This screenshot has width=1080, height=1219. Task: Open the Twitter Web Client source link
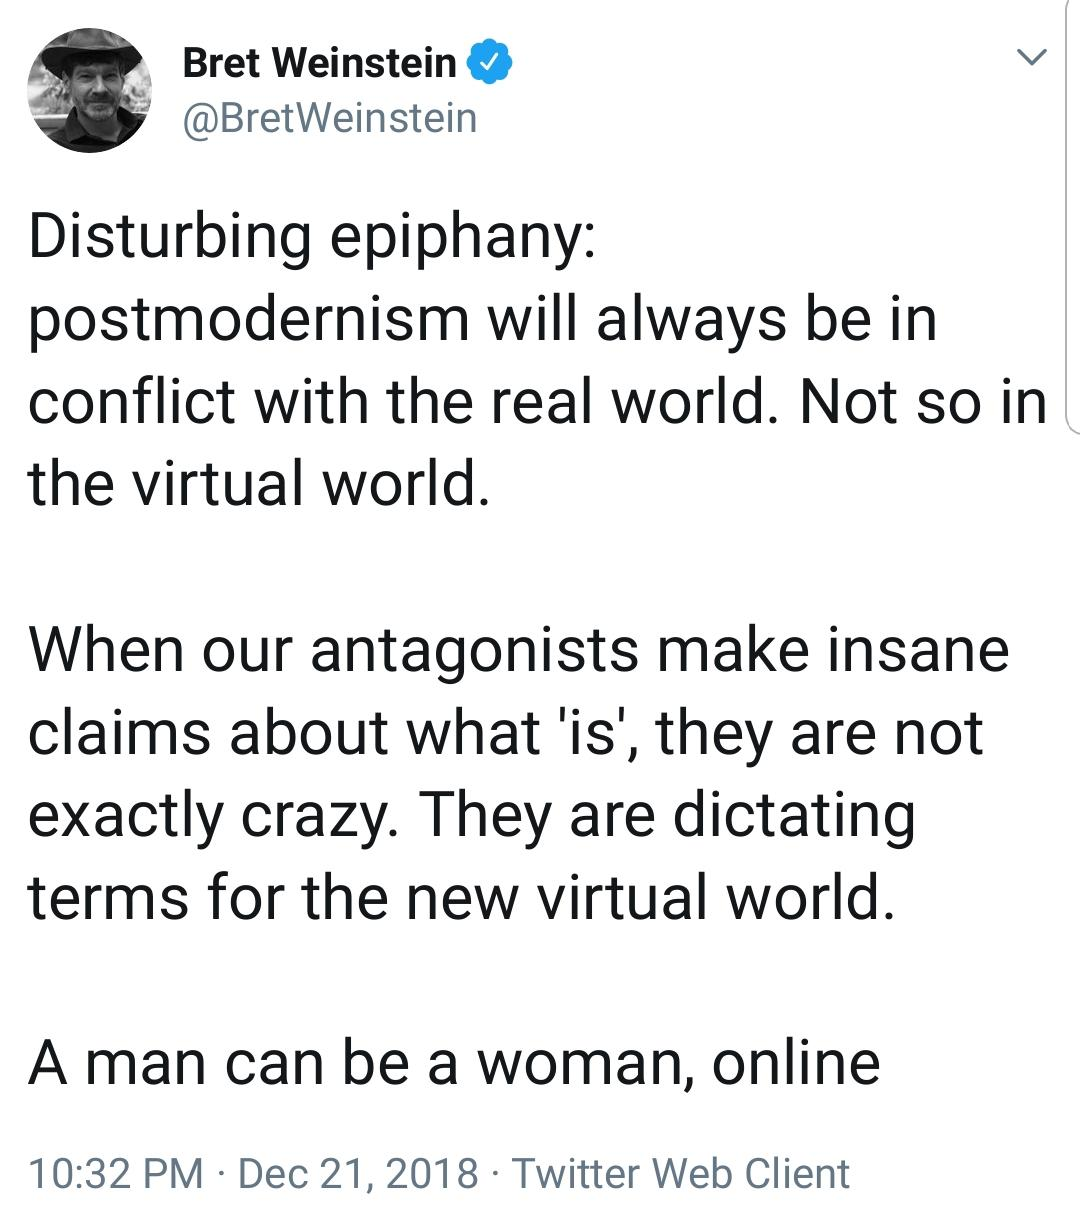[x=681, y=1173]
